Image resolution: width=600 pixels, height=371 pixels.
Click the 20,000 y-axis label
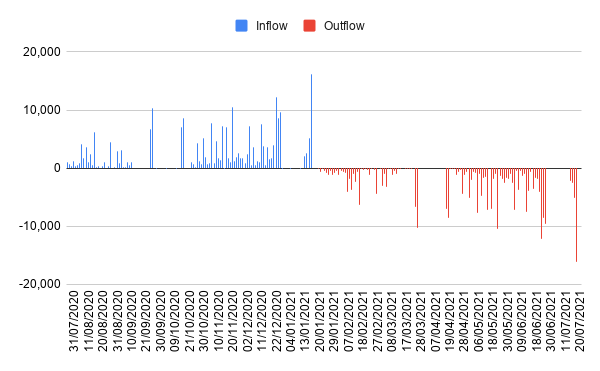coord(42,52)
